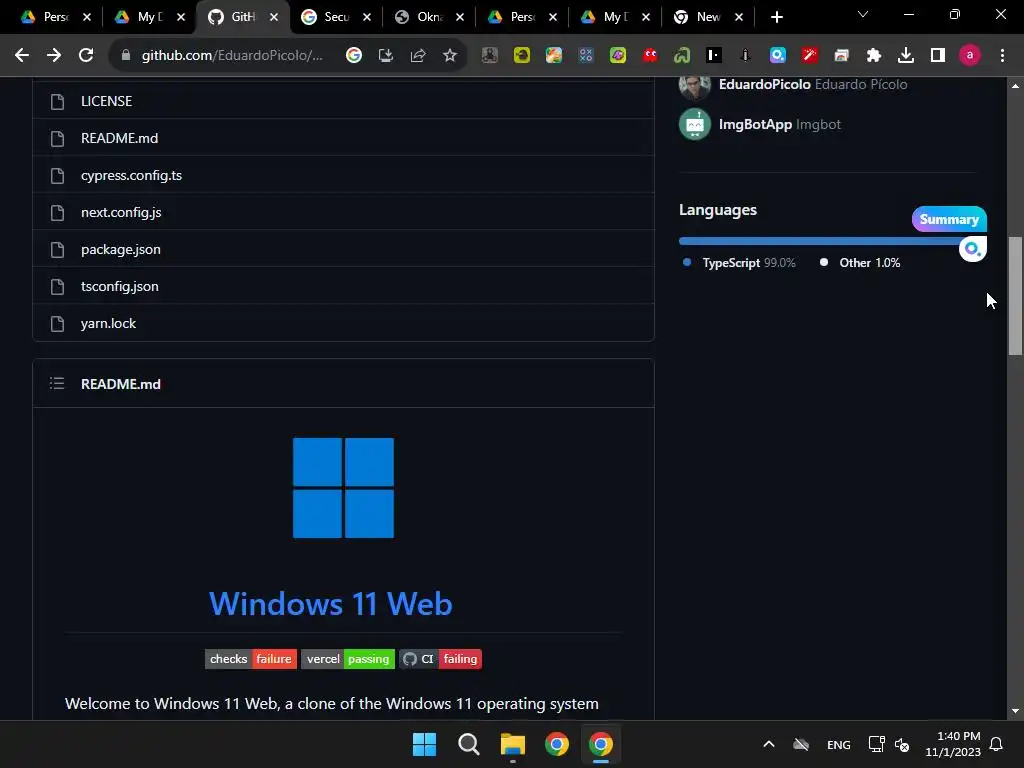Viewport: 1024px width, 768px height.
Task: Show hidden tray icons chevron
Action: [769, 744]
